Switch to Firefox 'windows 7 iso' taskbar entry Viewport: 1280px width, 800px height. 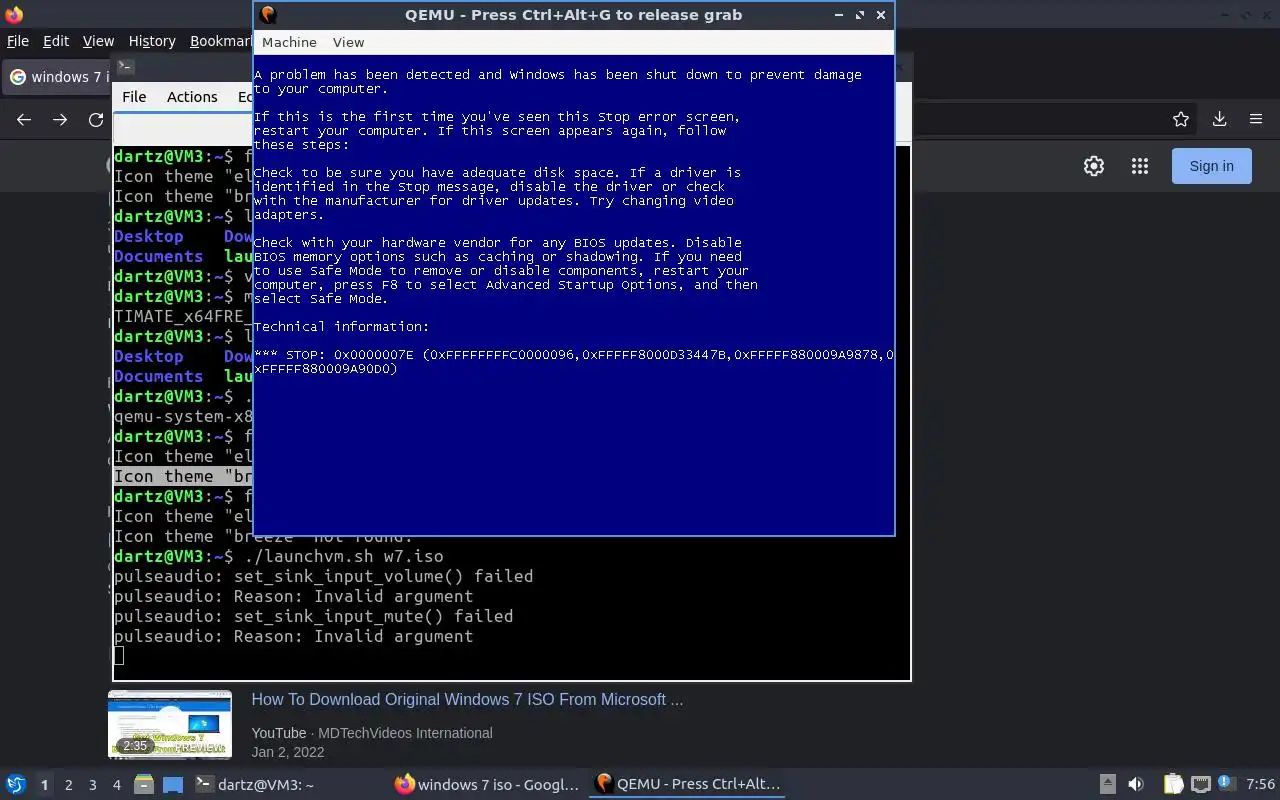[488, 784]
